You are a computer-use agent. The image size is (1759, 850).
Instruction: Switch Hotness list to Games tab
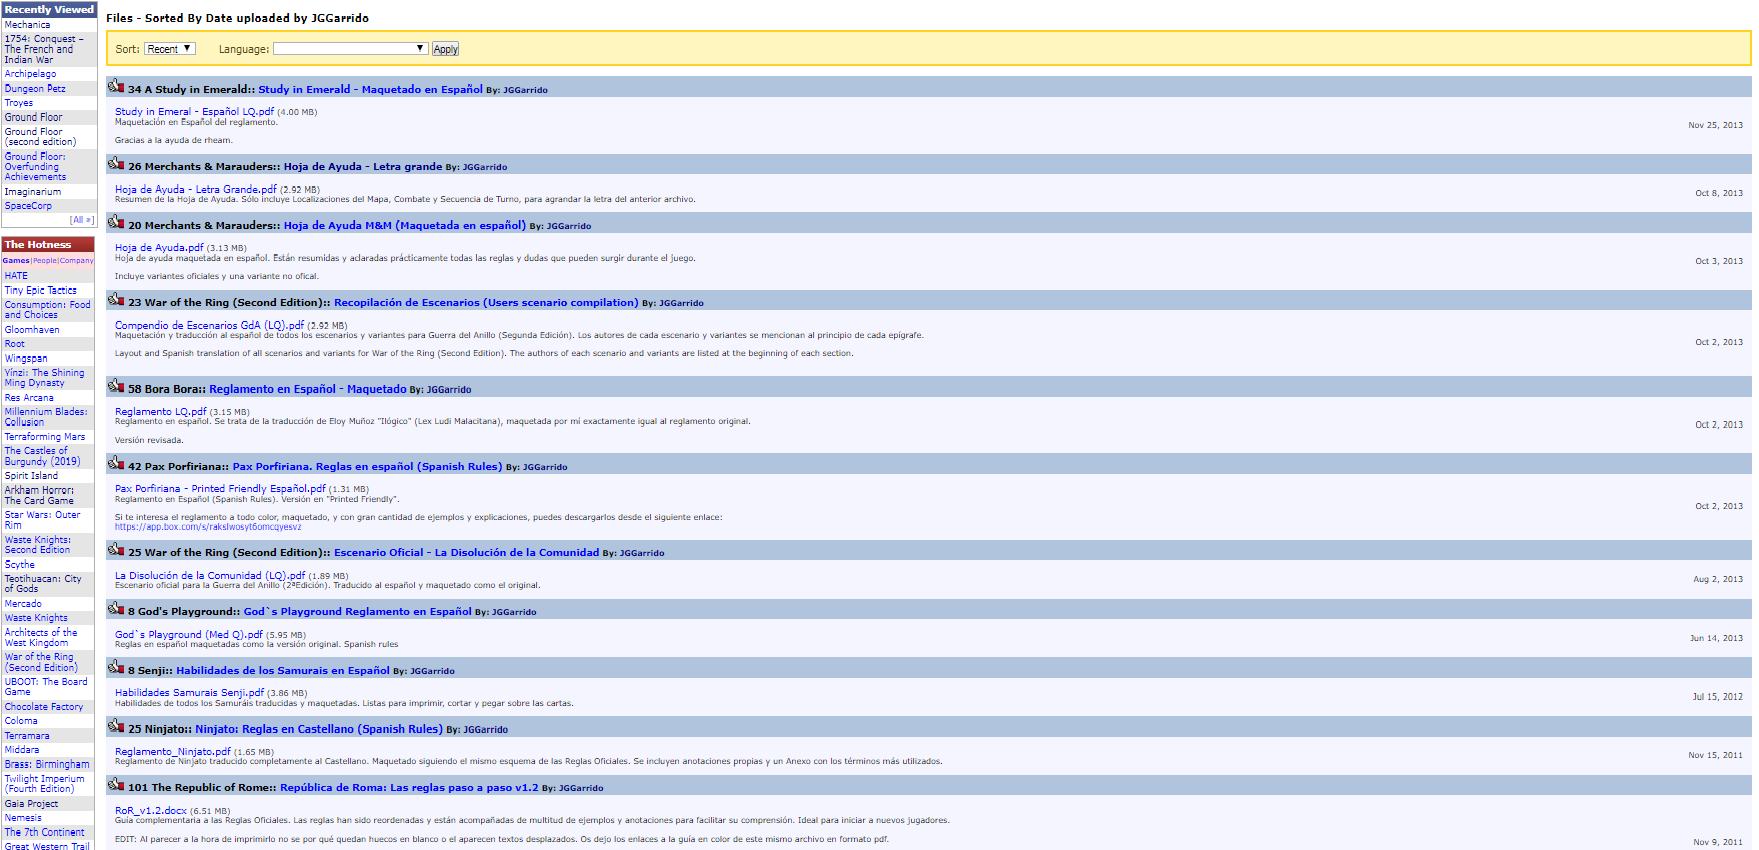click(x=16, y=261)
